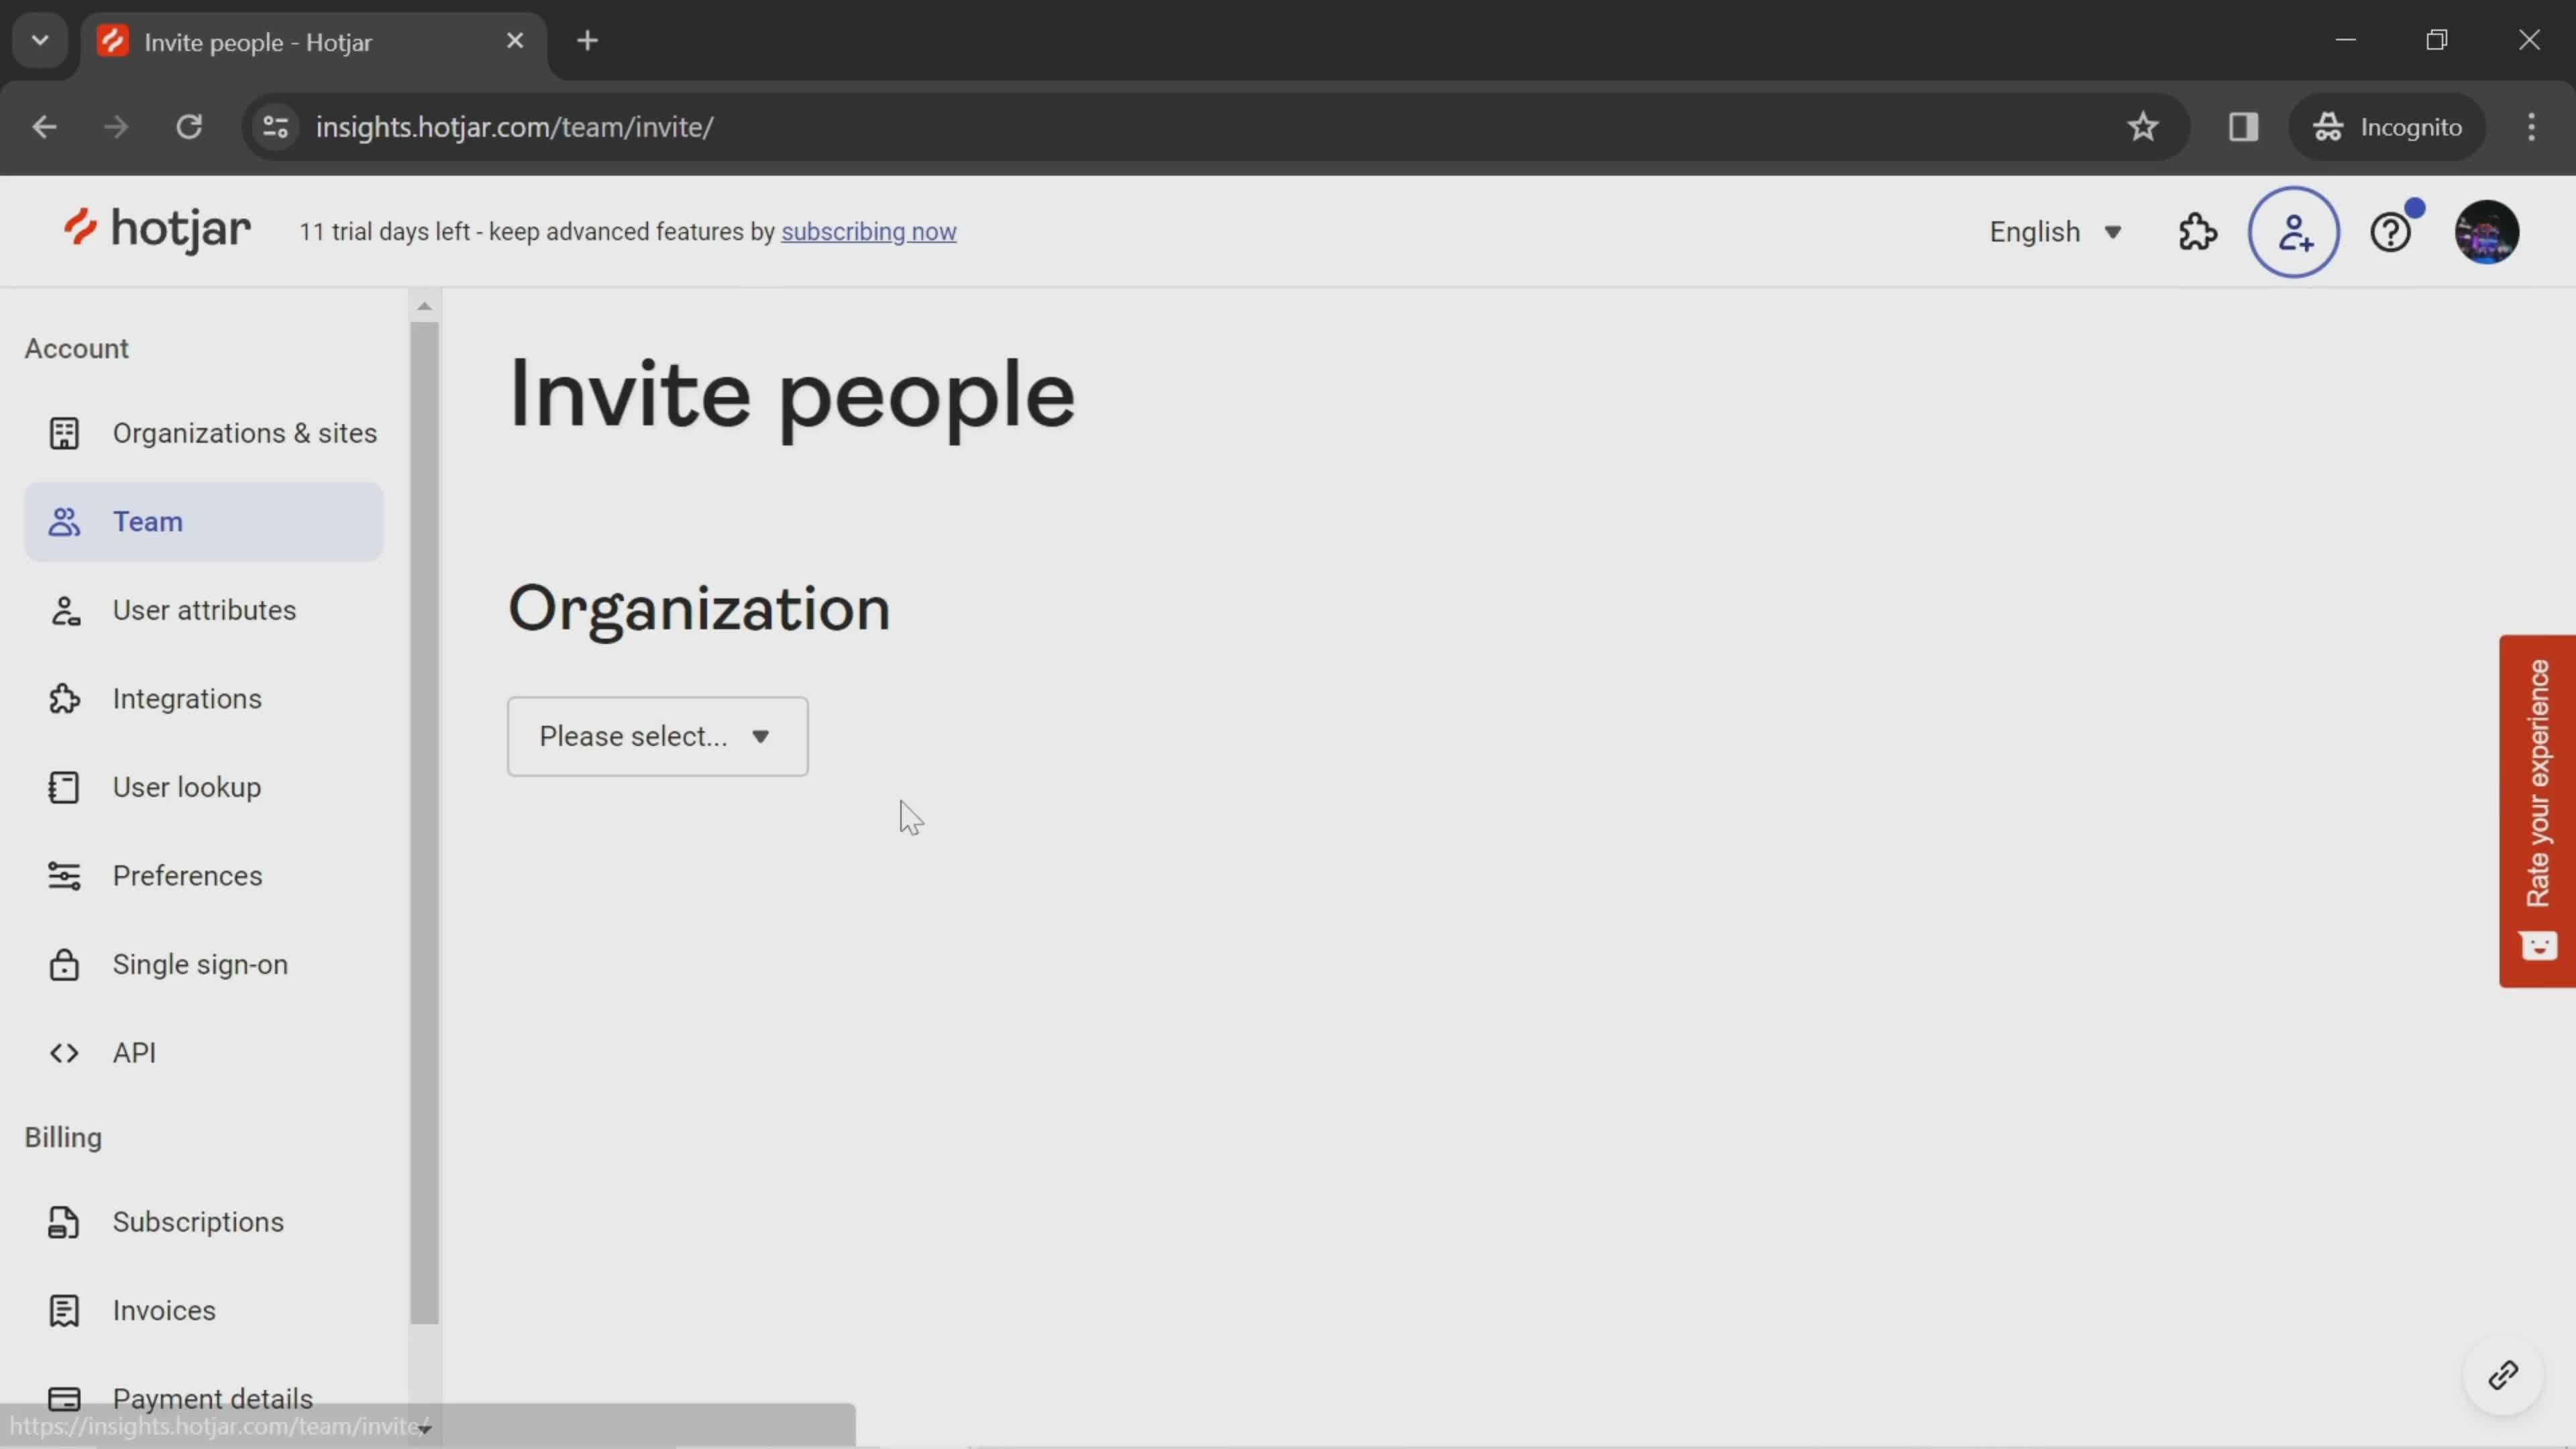
Task: Click the subscribing now link
Action: [x=869, y=230]
